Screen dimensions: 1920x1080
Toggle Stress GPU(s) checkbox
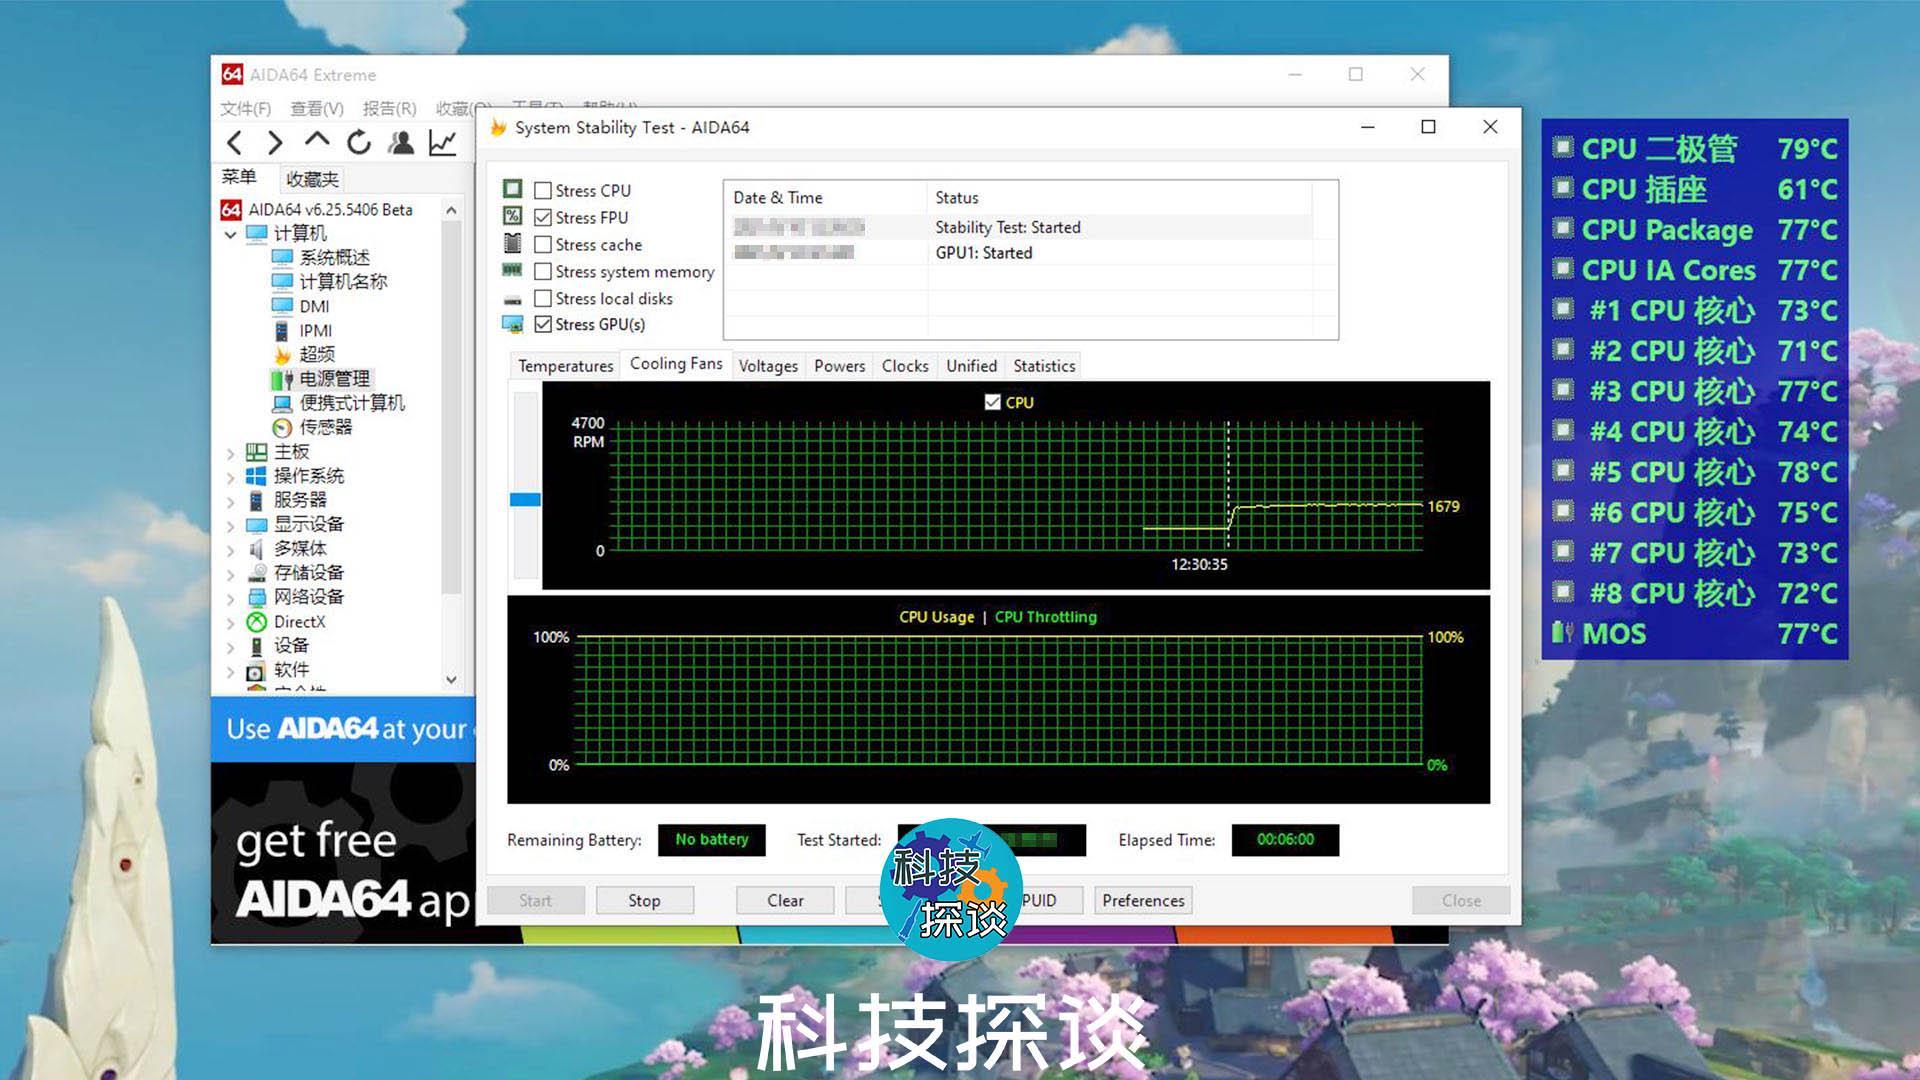point(545,324)
